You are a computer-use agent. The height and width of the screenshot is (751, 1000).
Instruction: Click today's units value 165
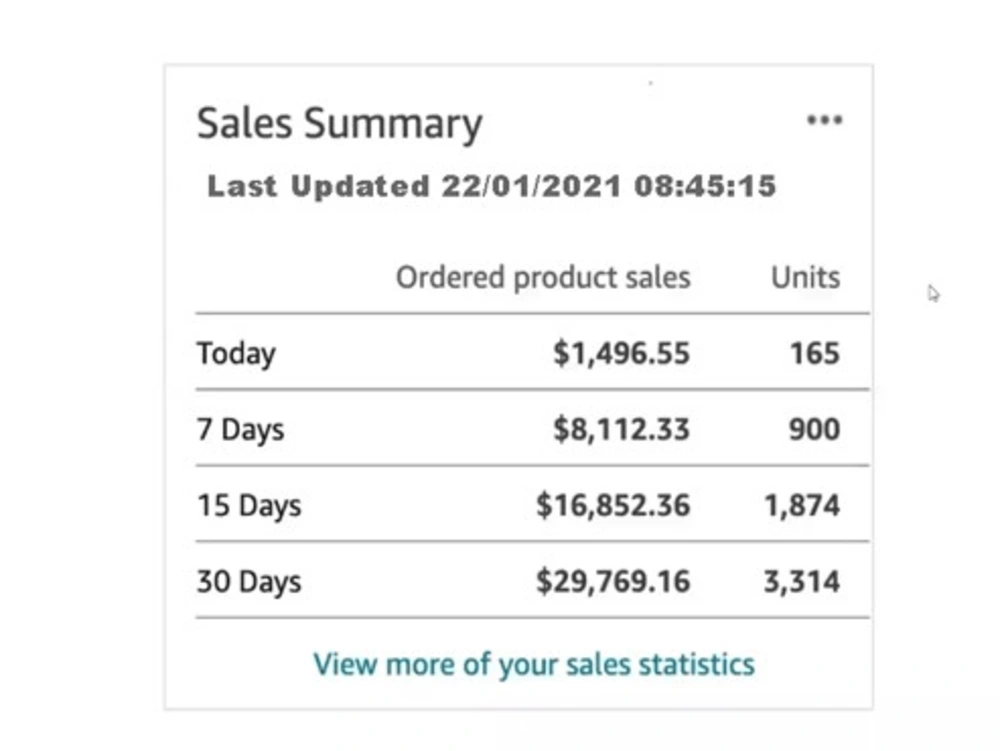tap(814, 353)
